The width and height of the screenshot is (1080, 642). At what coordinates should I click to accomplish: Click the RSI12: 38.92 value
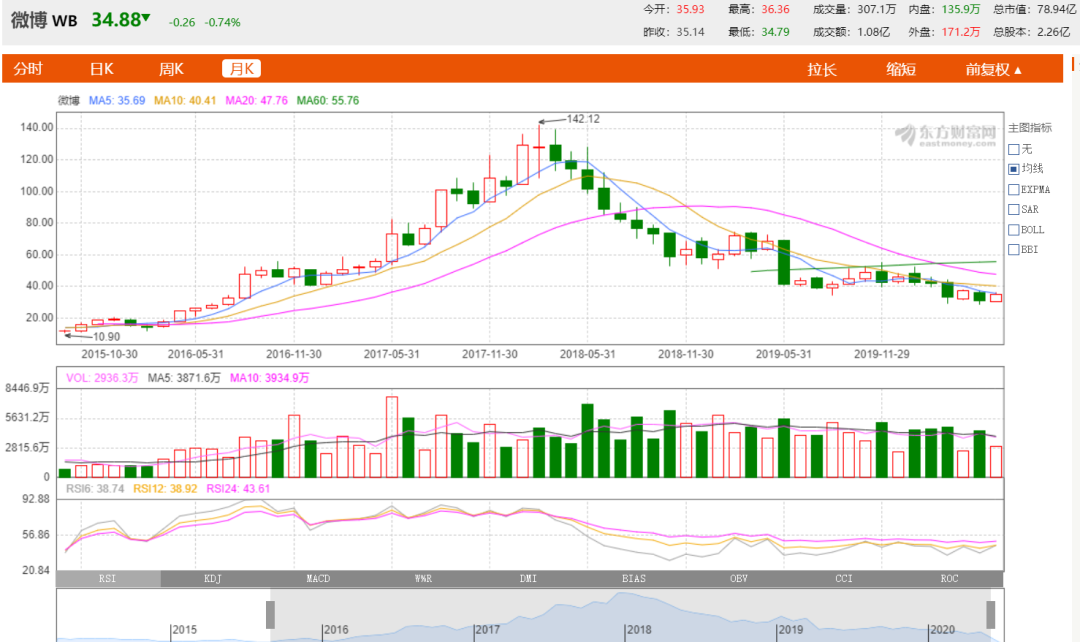[165, 489]
